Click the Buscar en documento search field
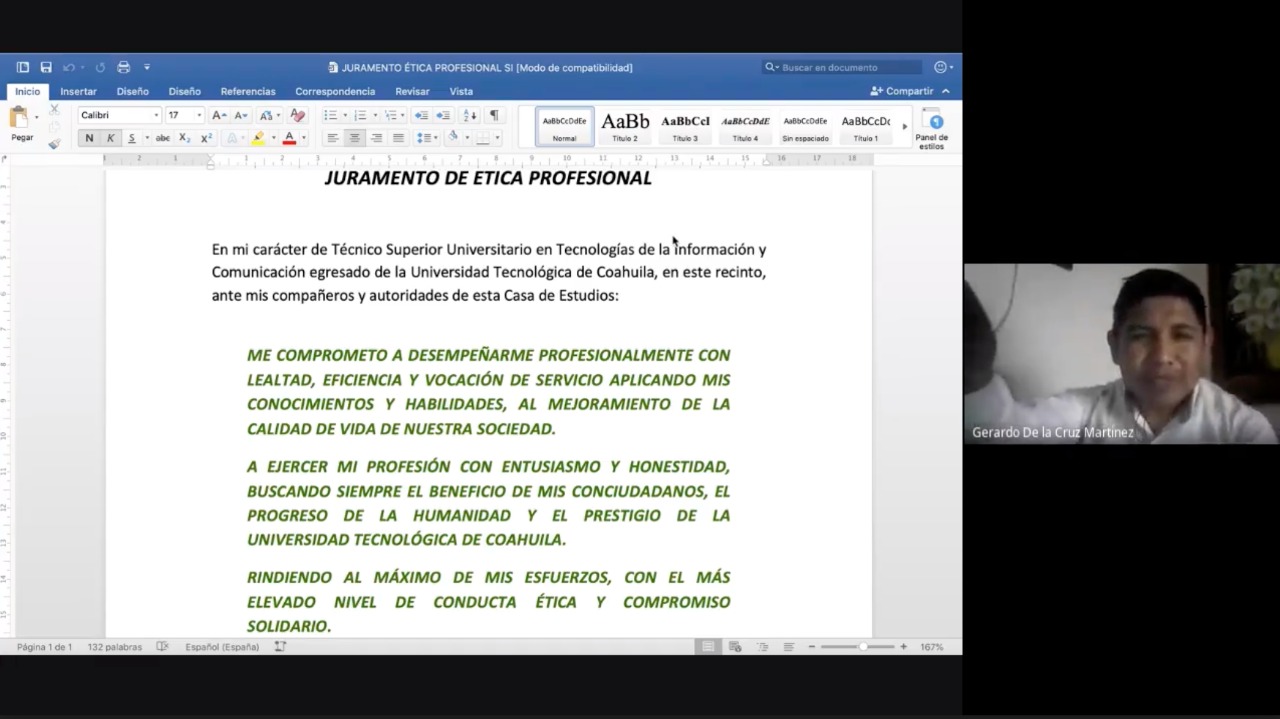This screenshot has height=719, width=1280. click(x=848, y=67)
